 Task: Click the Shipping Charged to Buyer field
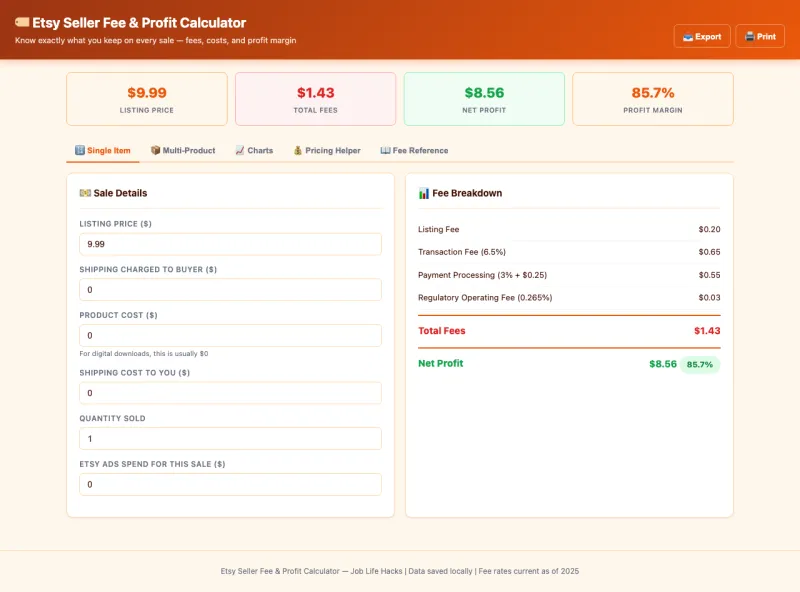pyautogui.click(x=230, y=290)
